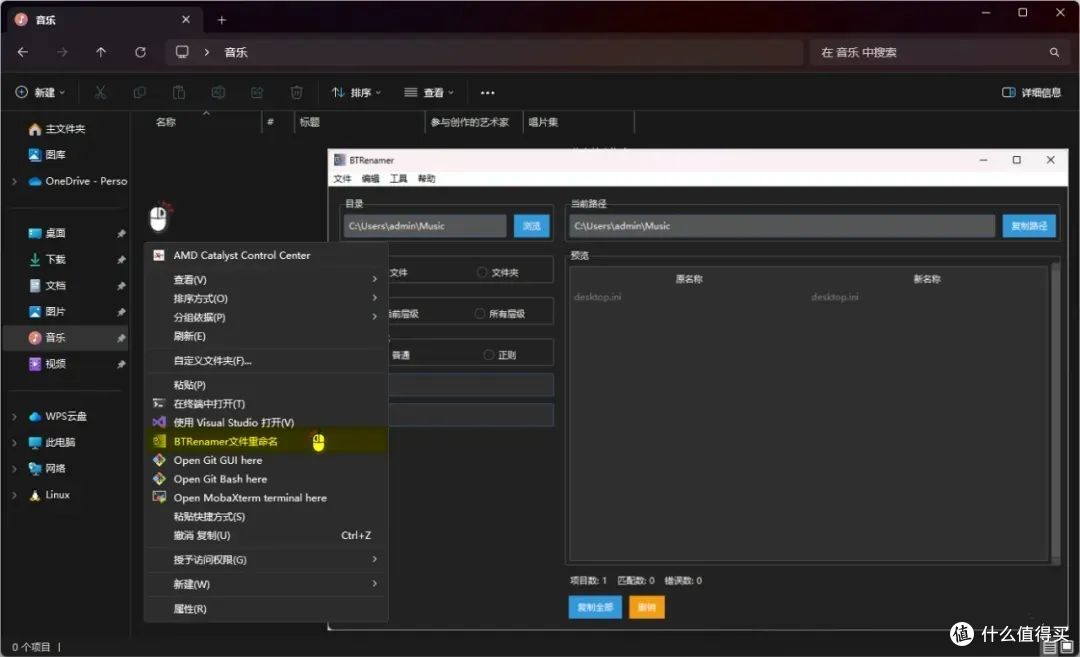Image resolution: width=1080 pixels, height=657 pixels.
Task: Click the cut scissors icon in Explorer
Action: click(x=100, y=92)
